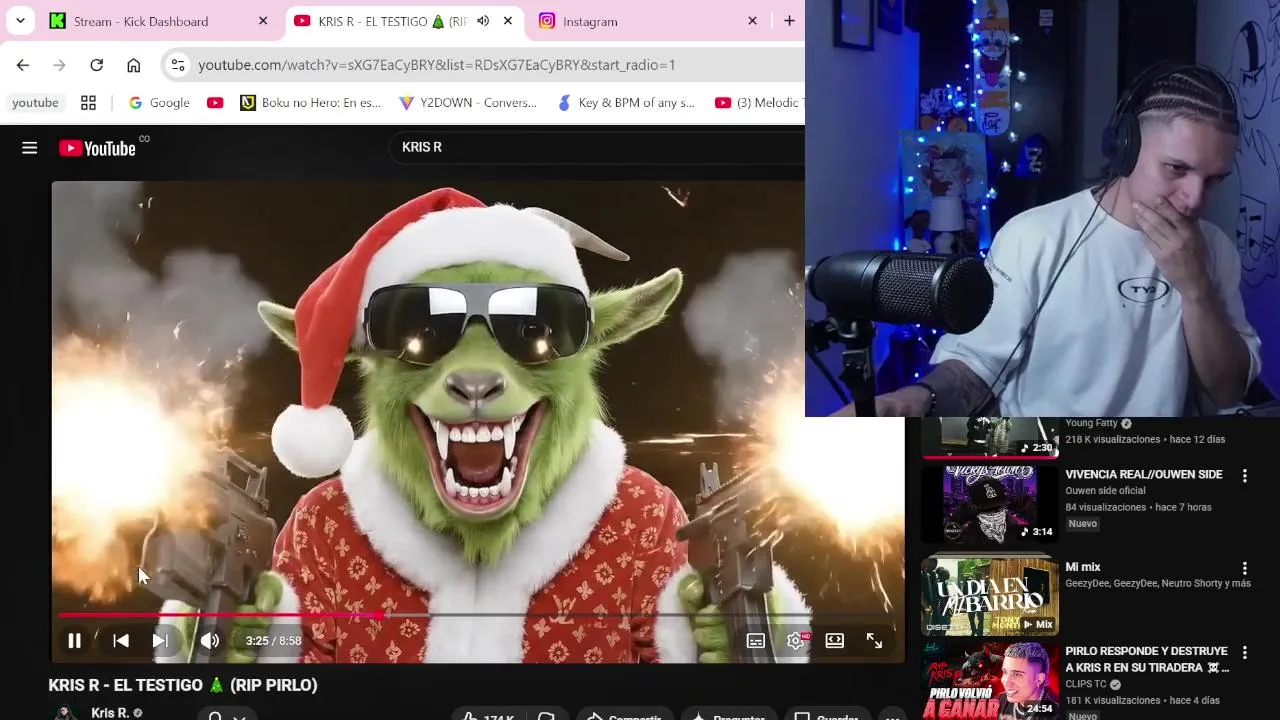Toggle notification bell dropdown for channel

[226, 714]
